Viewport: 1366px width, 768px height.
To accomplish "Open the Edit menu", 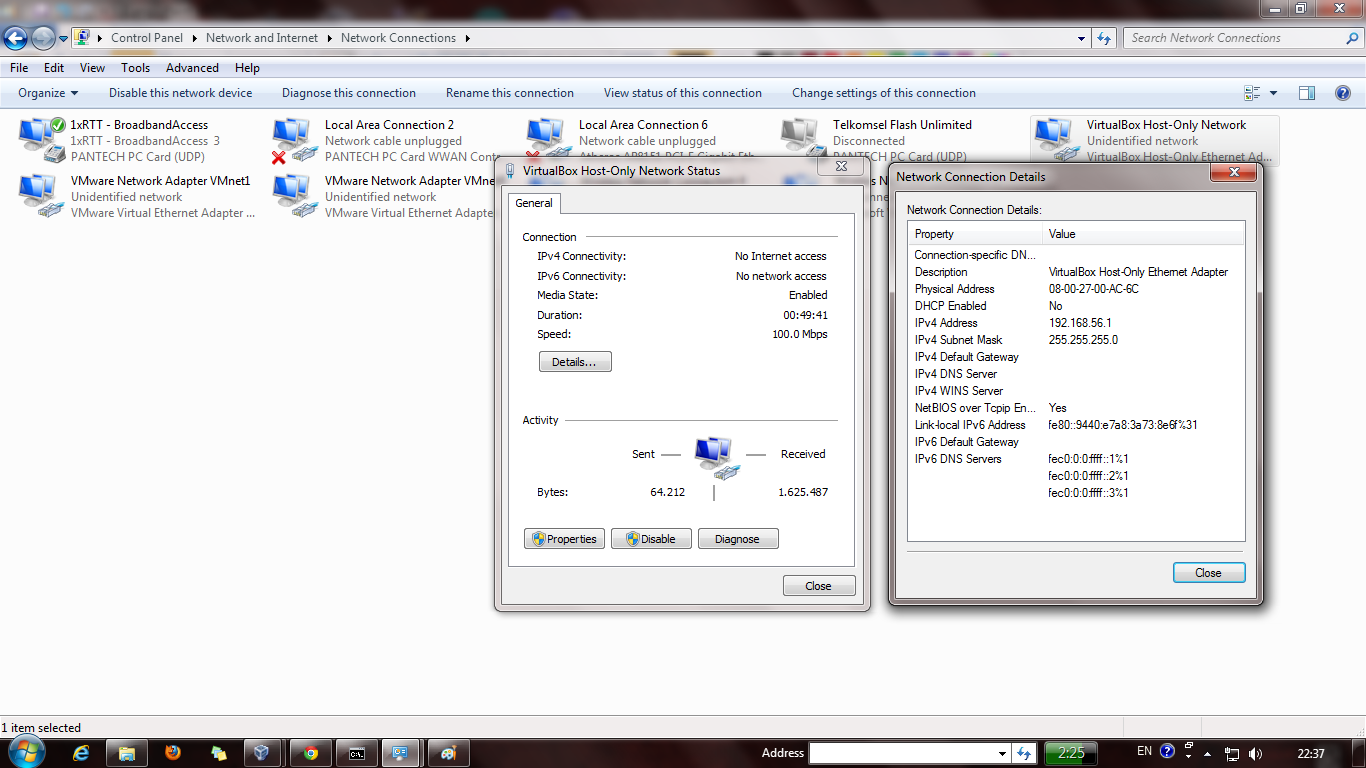I will pos(54,68).
